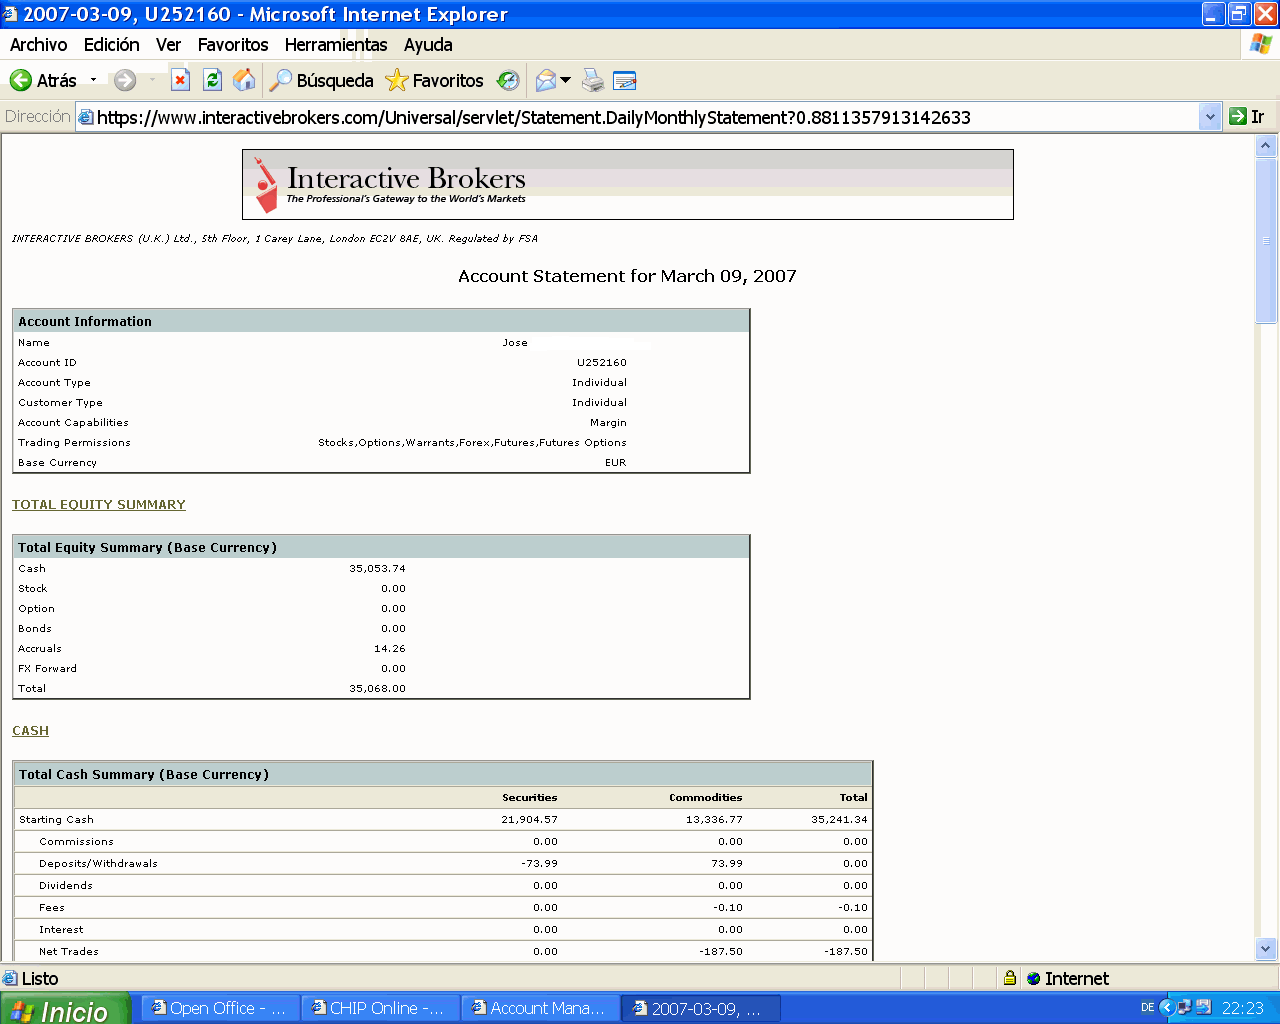1280x1024 pixels.
Task: Click the Windows flag throbber icon
Action: click(1260, 45)
